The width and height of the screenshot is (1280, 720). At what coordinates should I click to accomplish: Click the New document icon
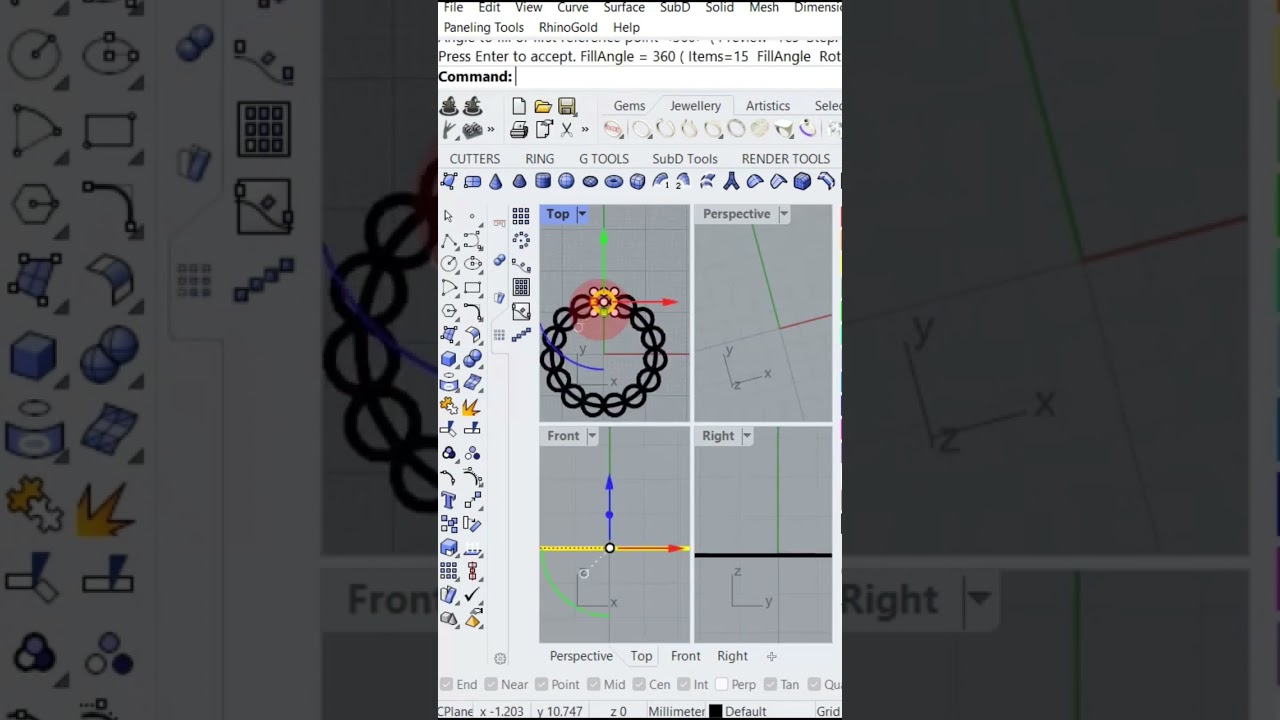tap(519, 106)
